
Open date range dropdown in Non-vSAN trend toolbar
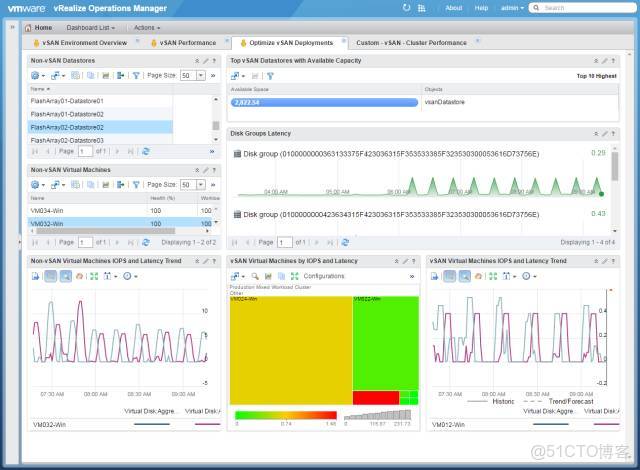110,276
